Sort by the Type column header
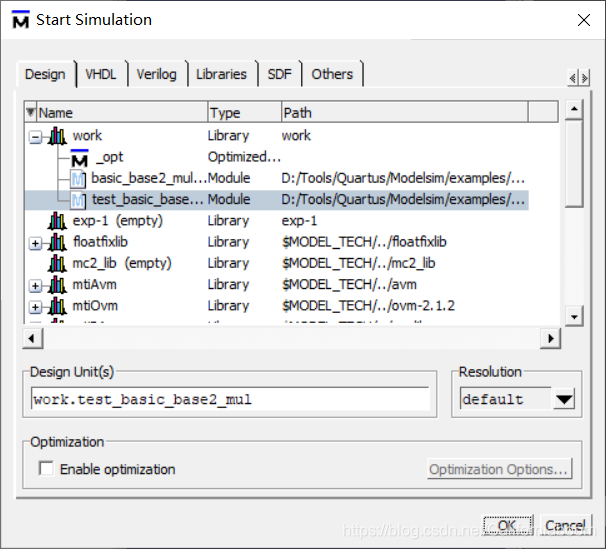606x549 pixels. 244,112
